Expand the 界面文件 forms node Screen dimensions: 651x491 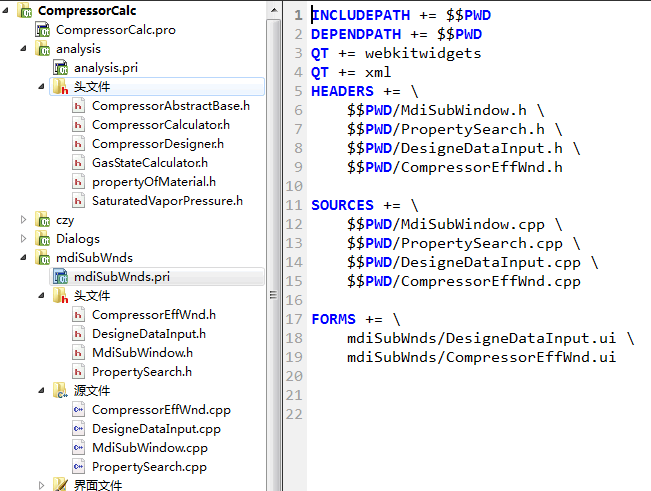click(x=42, y=485)
